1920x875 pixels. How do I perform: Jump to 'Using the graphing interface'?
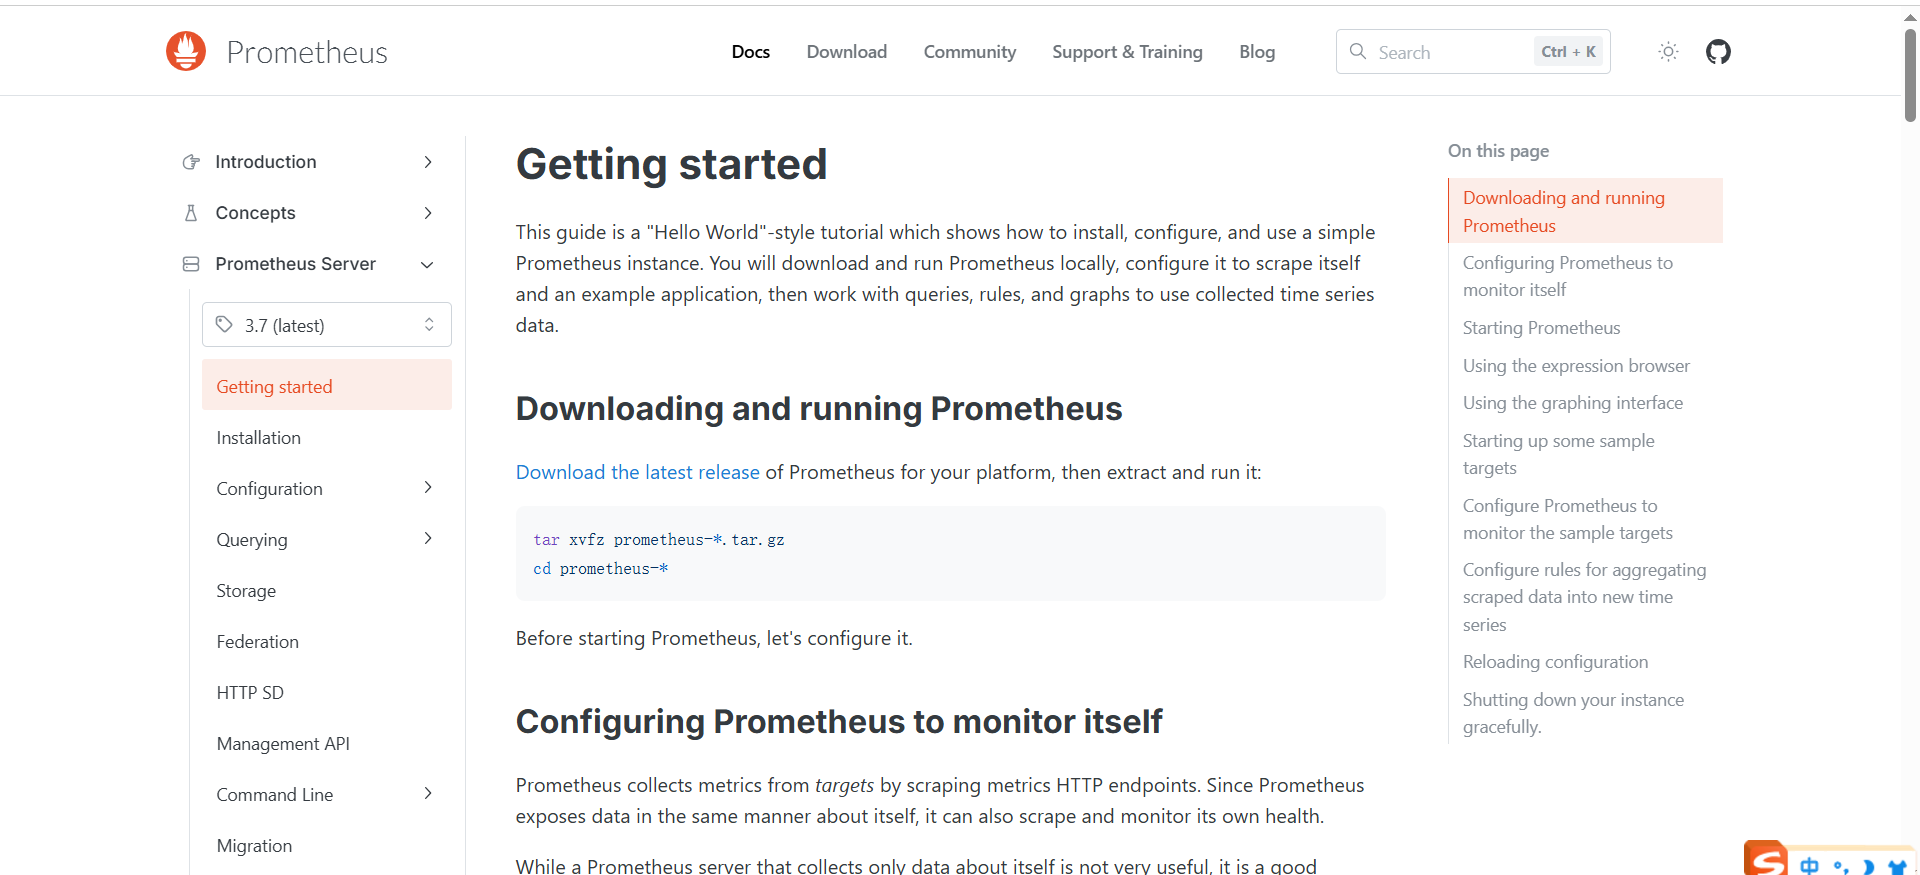pos(1572,403)
